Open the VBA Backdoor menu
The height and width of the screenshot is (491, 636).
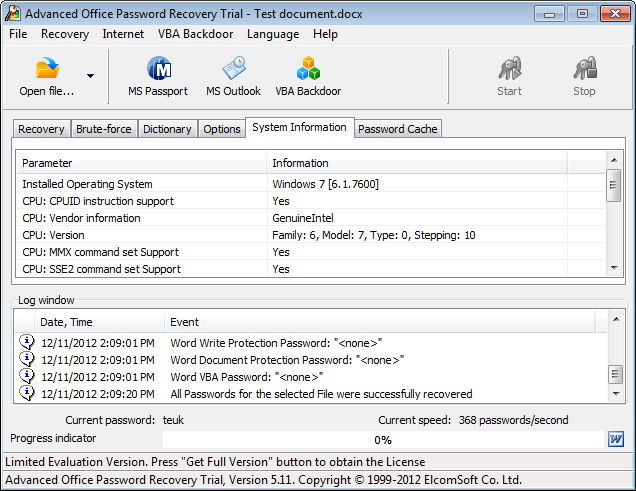click(196, 34)
